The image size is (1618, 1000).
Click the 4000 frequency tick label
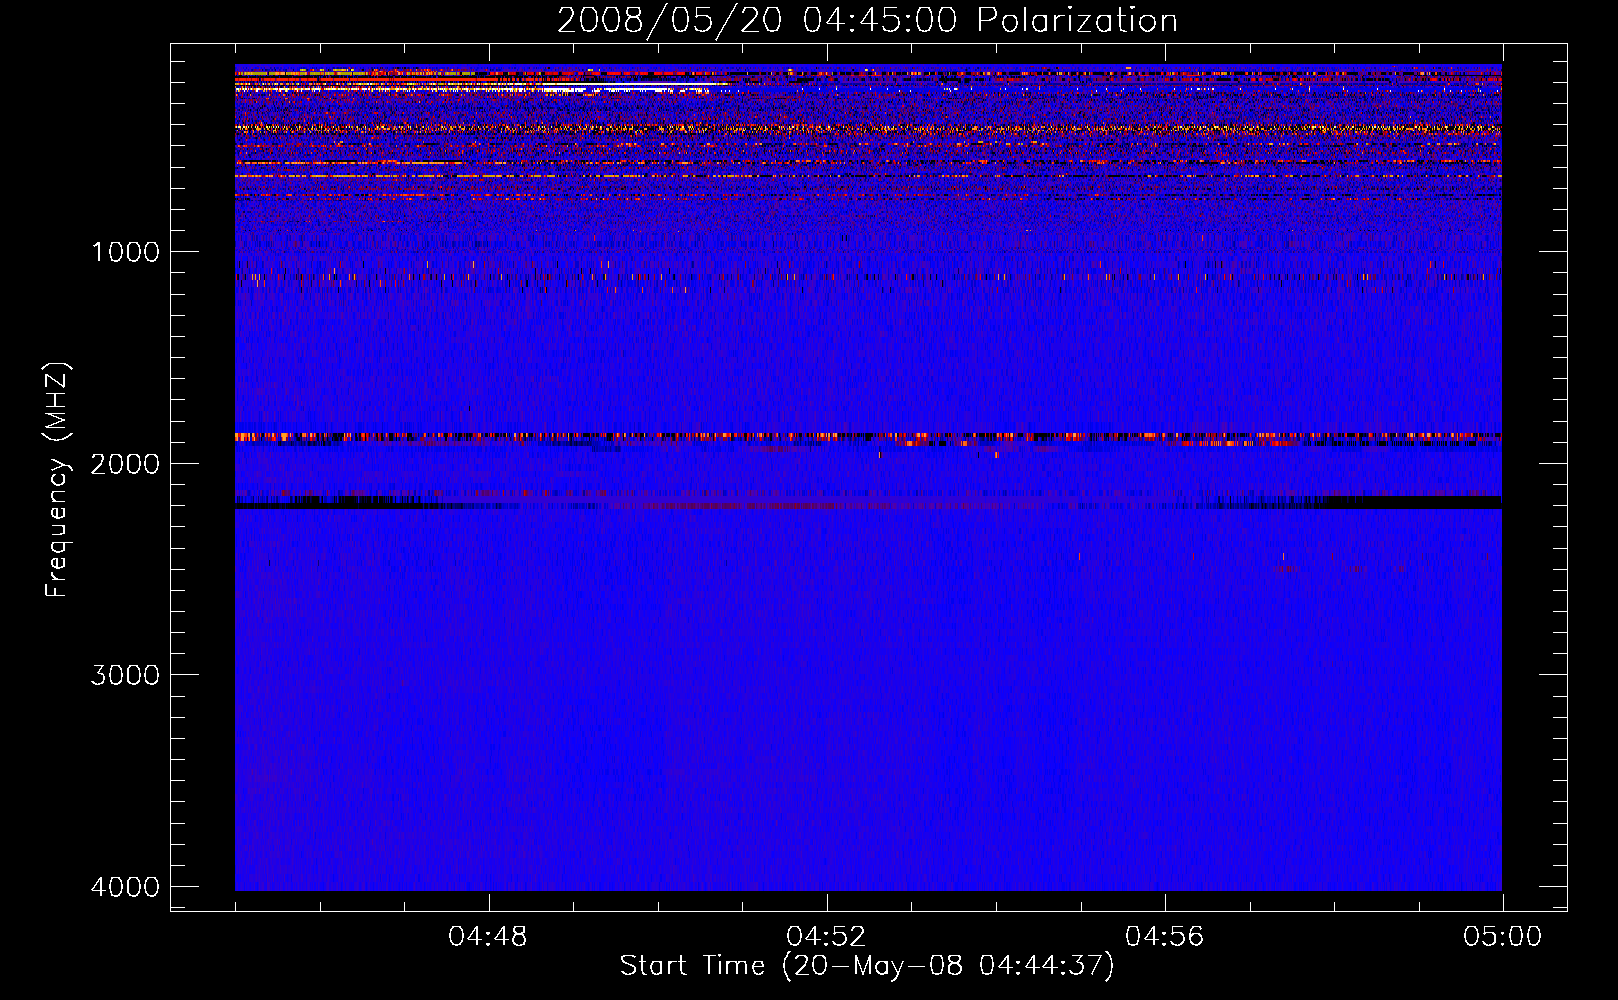[125, 887]
